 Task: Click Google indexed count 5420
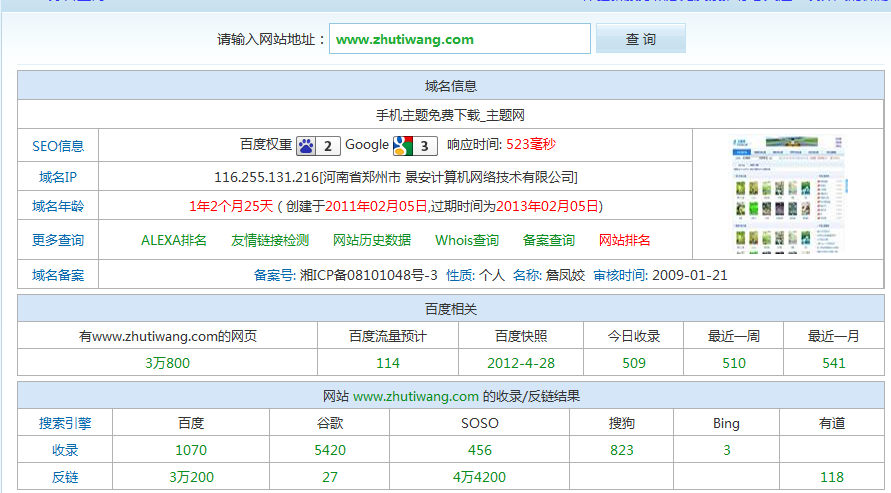330,450
